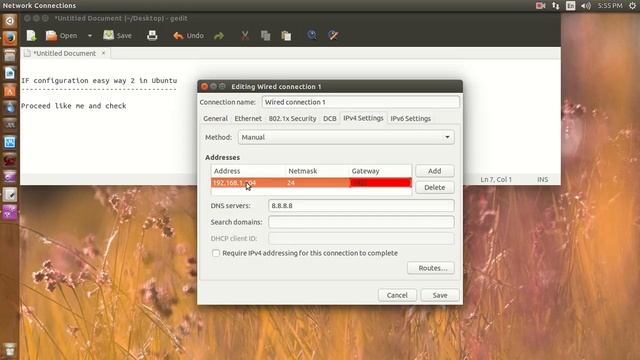Image resolution: width=640 pixels, height=360 pixels.
Task: Switch to the 802.1x Security tab
Action: click(292, 118)
